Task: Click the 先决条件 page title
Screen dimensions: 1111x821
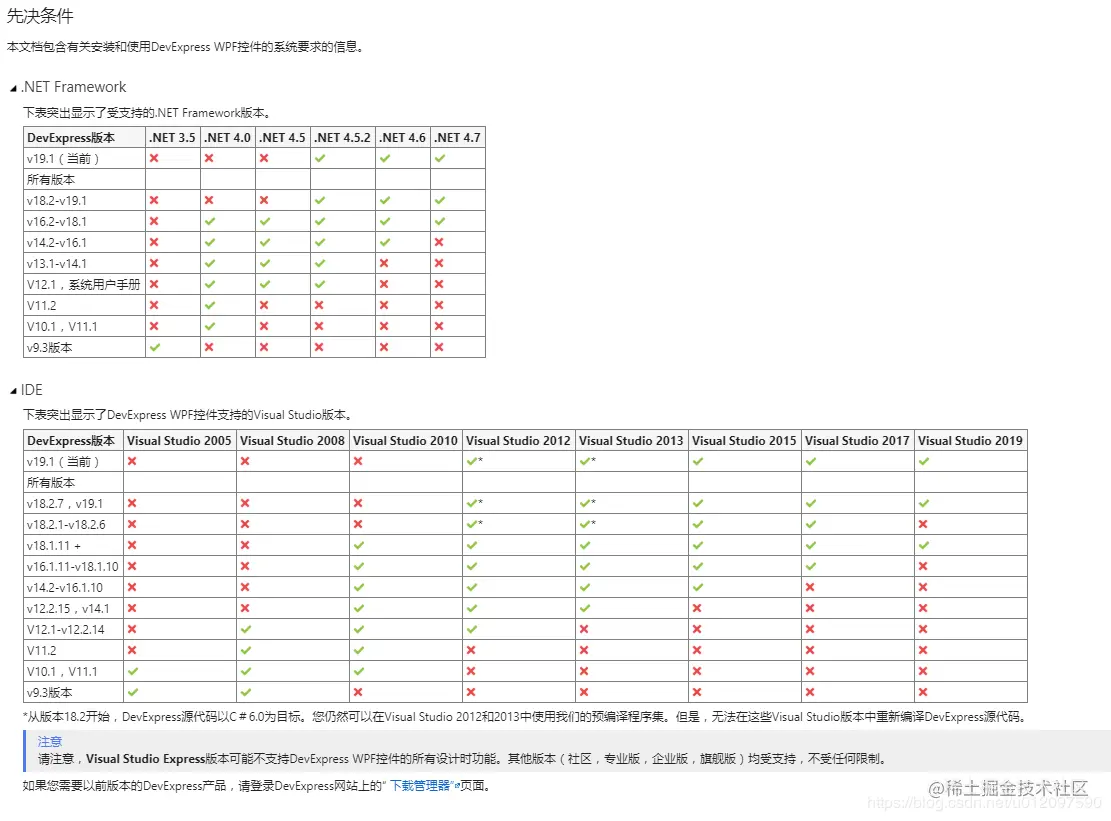Action: tap(40, 16)
